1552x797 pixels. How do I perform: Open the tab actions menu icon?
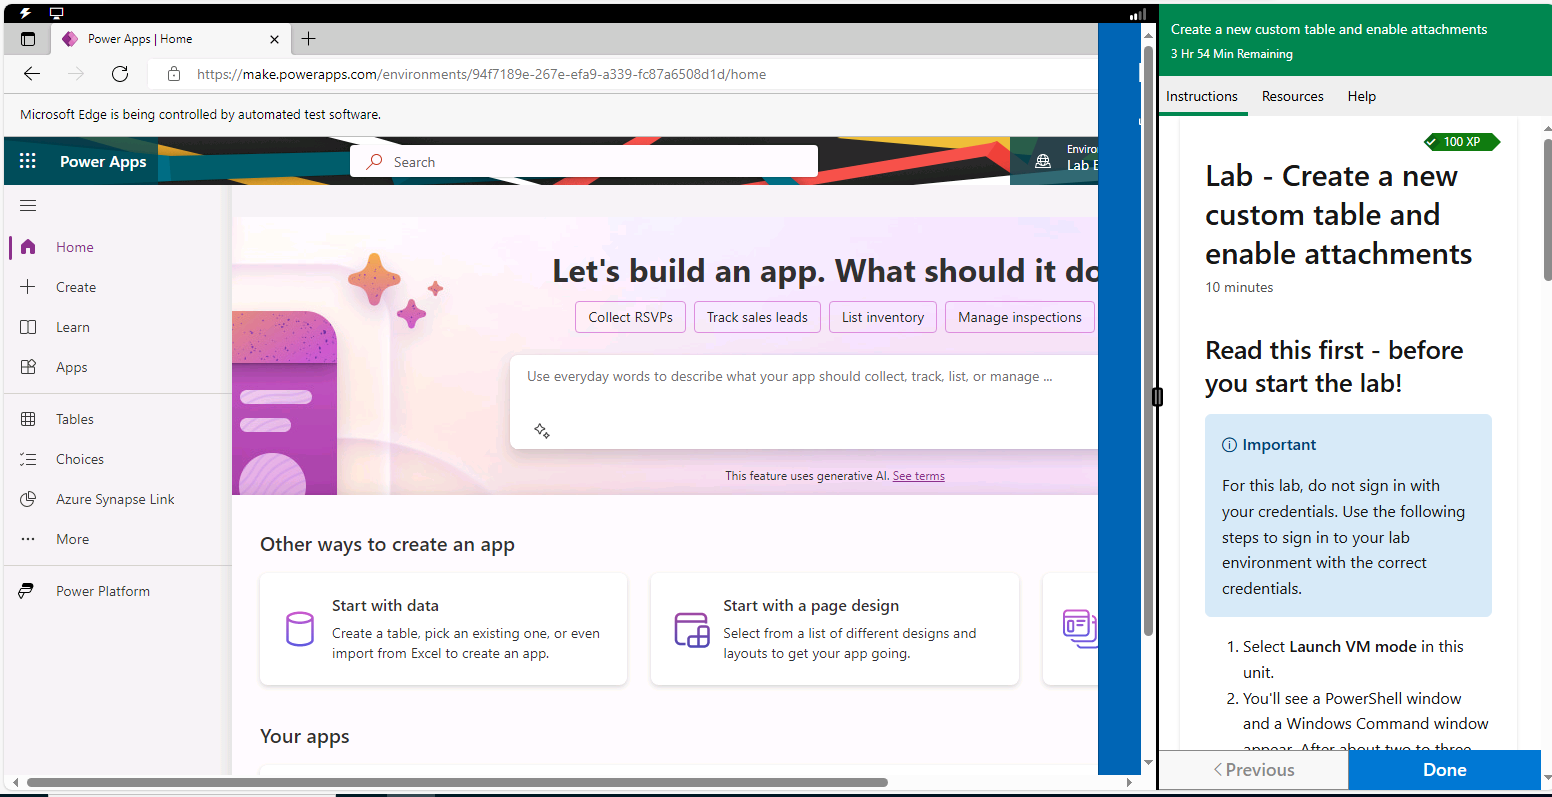coord(28,39)
